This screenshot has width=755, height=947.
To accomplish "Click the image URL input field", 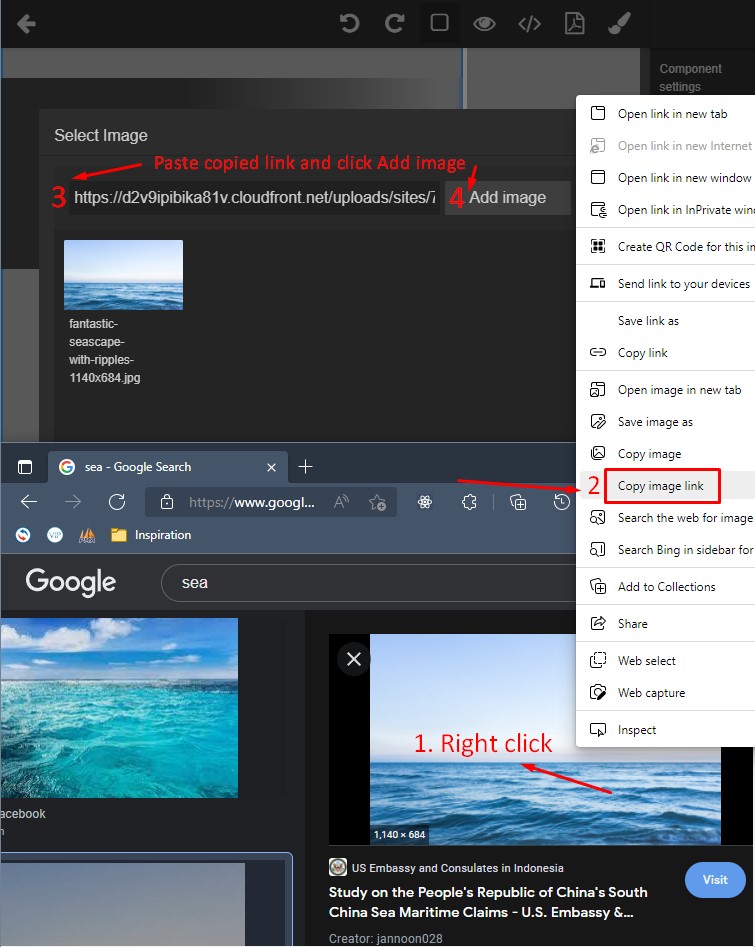I will click(255, 198).
